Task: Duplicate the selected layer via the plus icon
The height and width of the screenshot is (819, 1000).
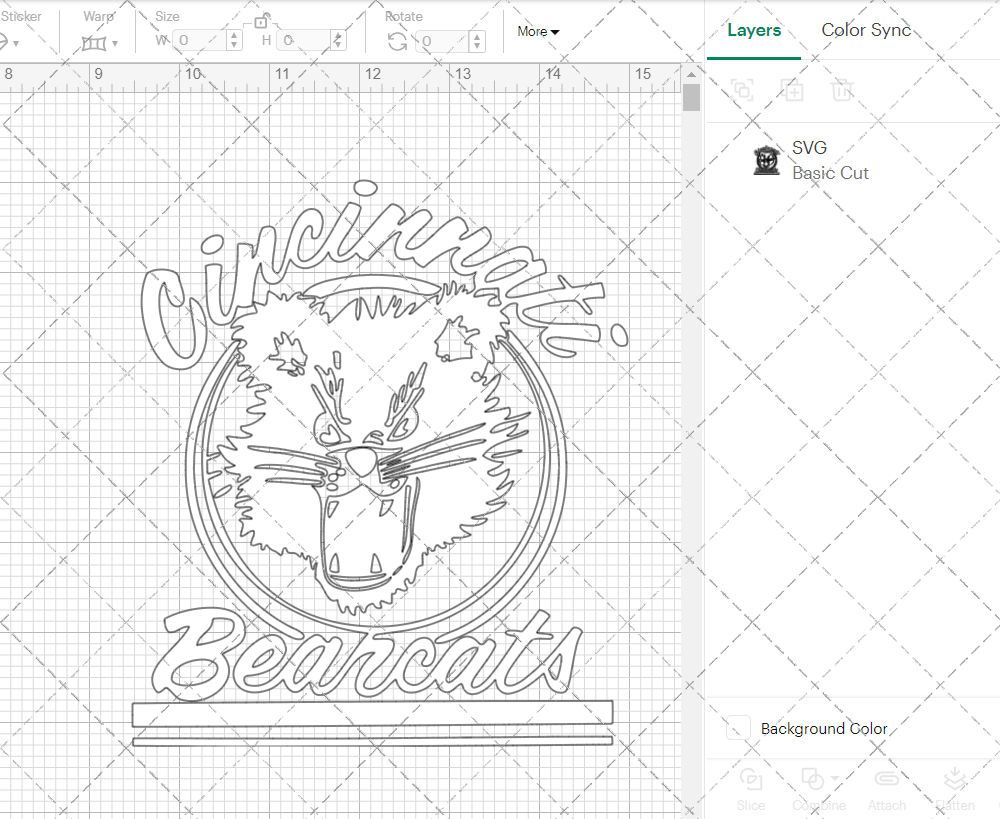Action: pyautogui.click(x=793, y=90)
